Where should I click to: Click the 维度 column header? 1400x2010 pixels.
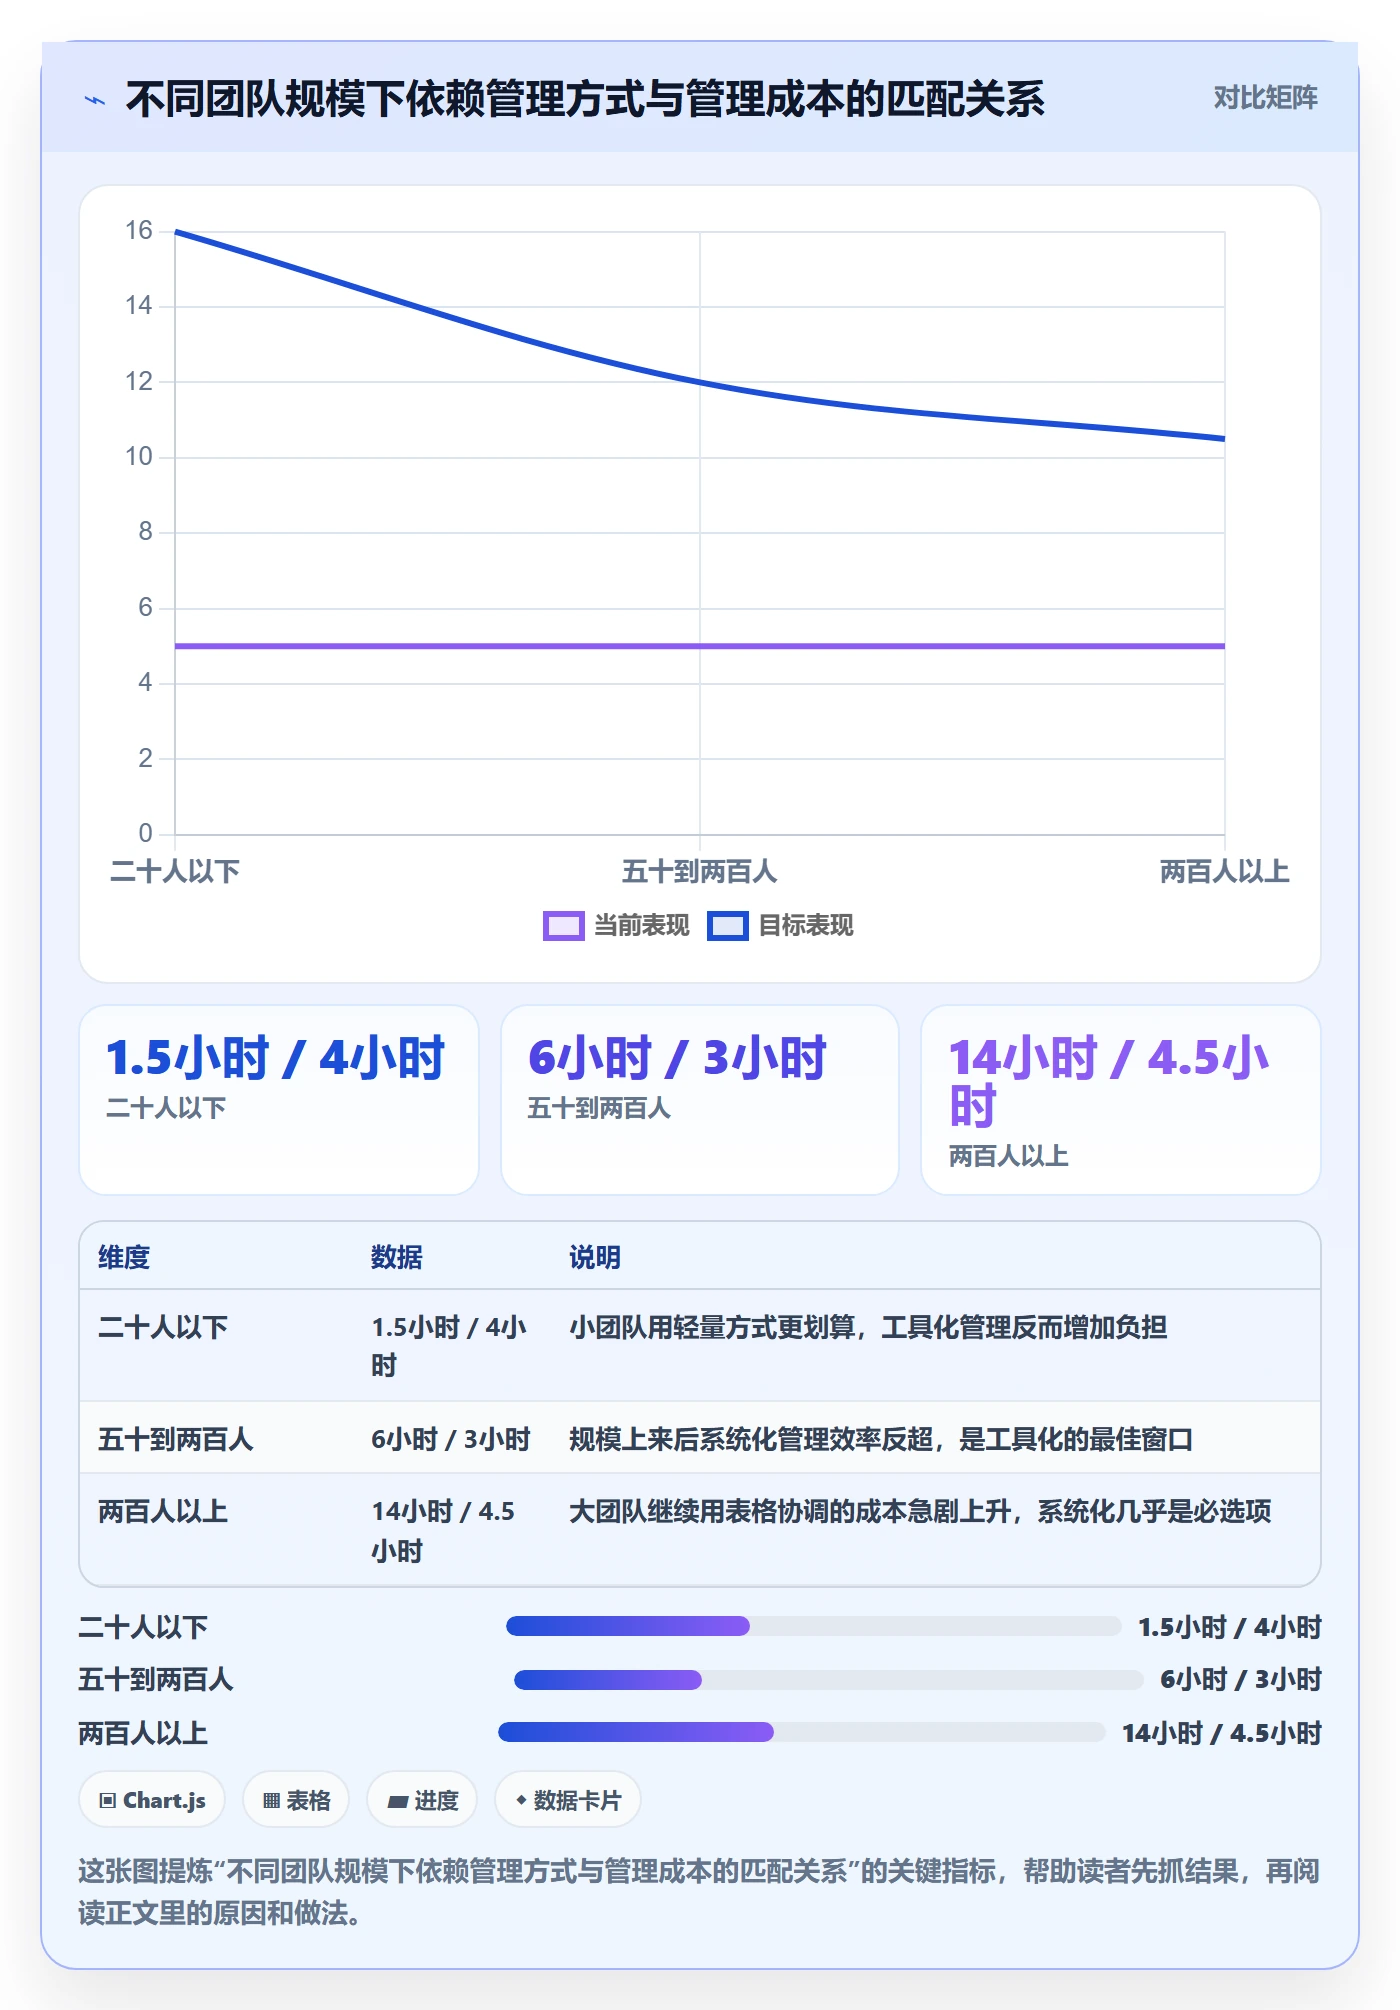click(124, 1257)
